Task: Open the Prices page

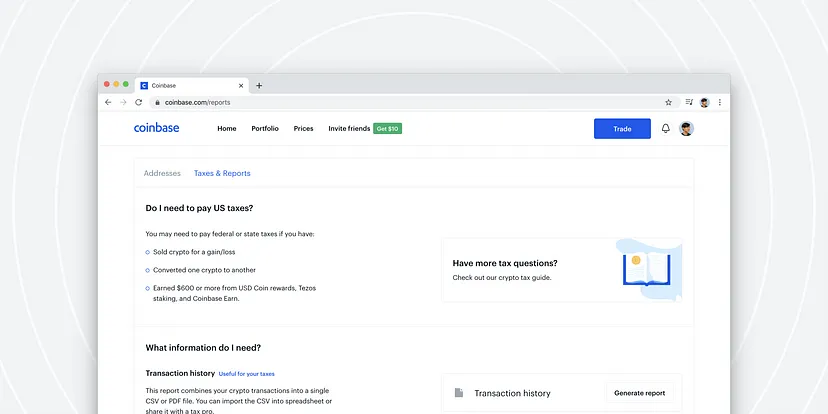Action: click(303, 128)
